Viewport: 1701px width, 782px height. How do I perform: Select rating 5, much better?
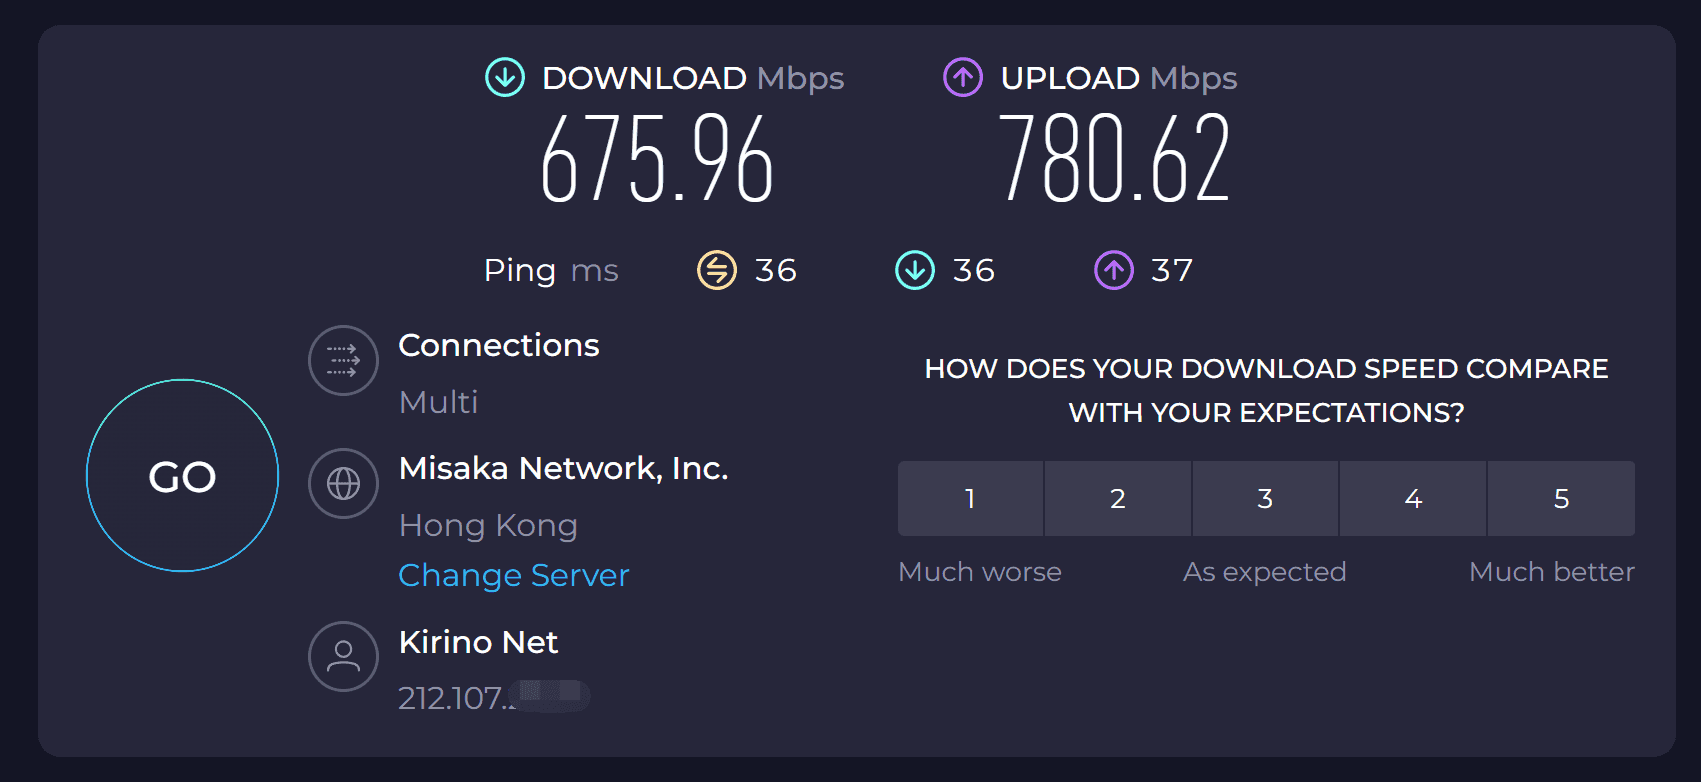pos(1561,498)
